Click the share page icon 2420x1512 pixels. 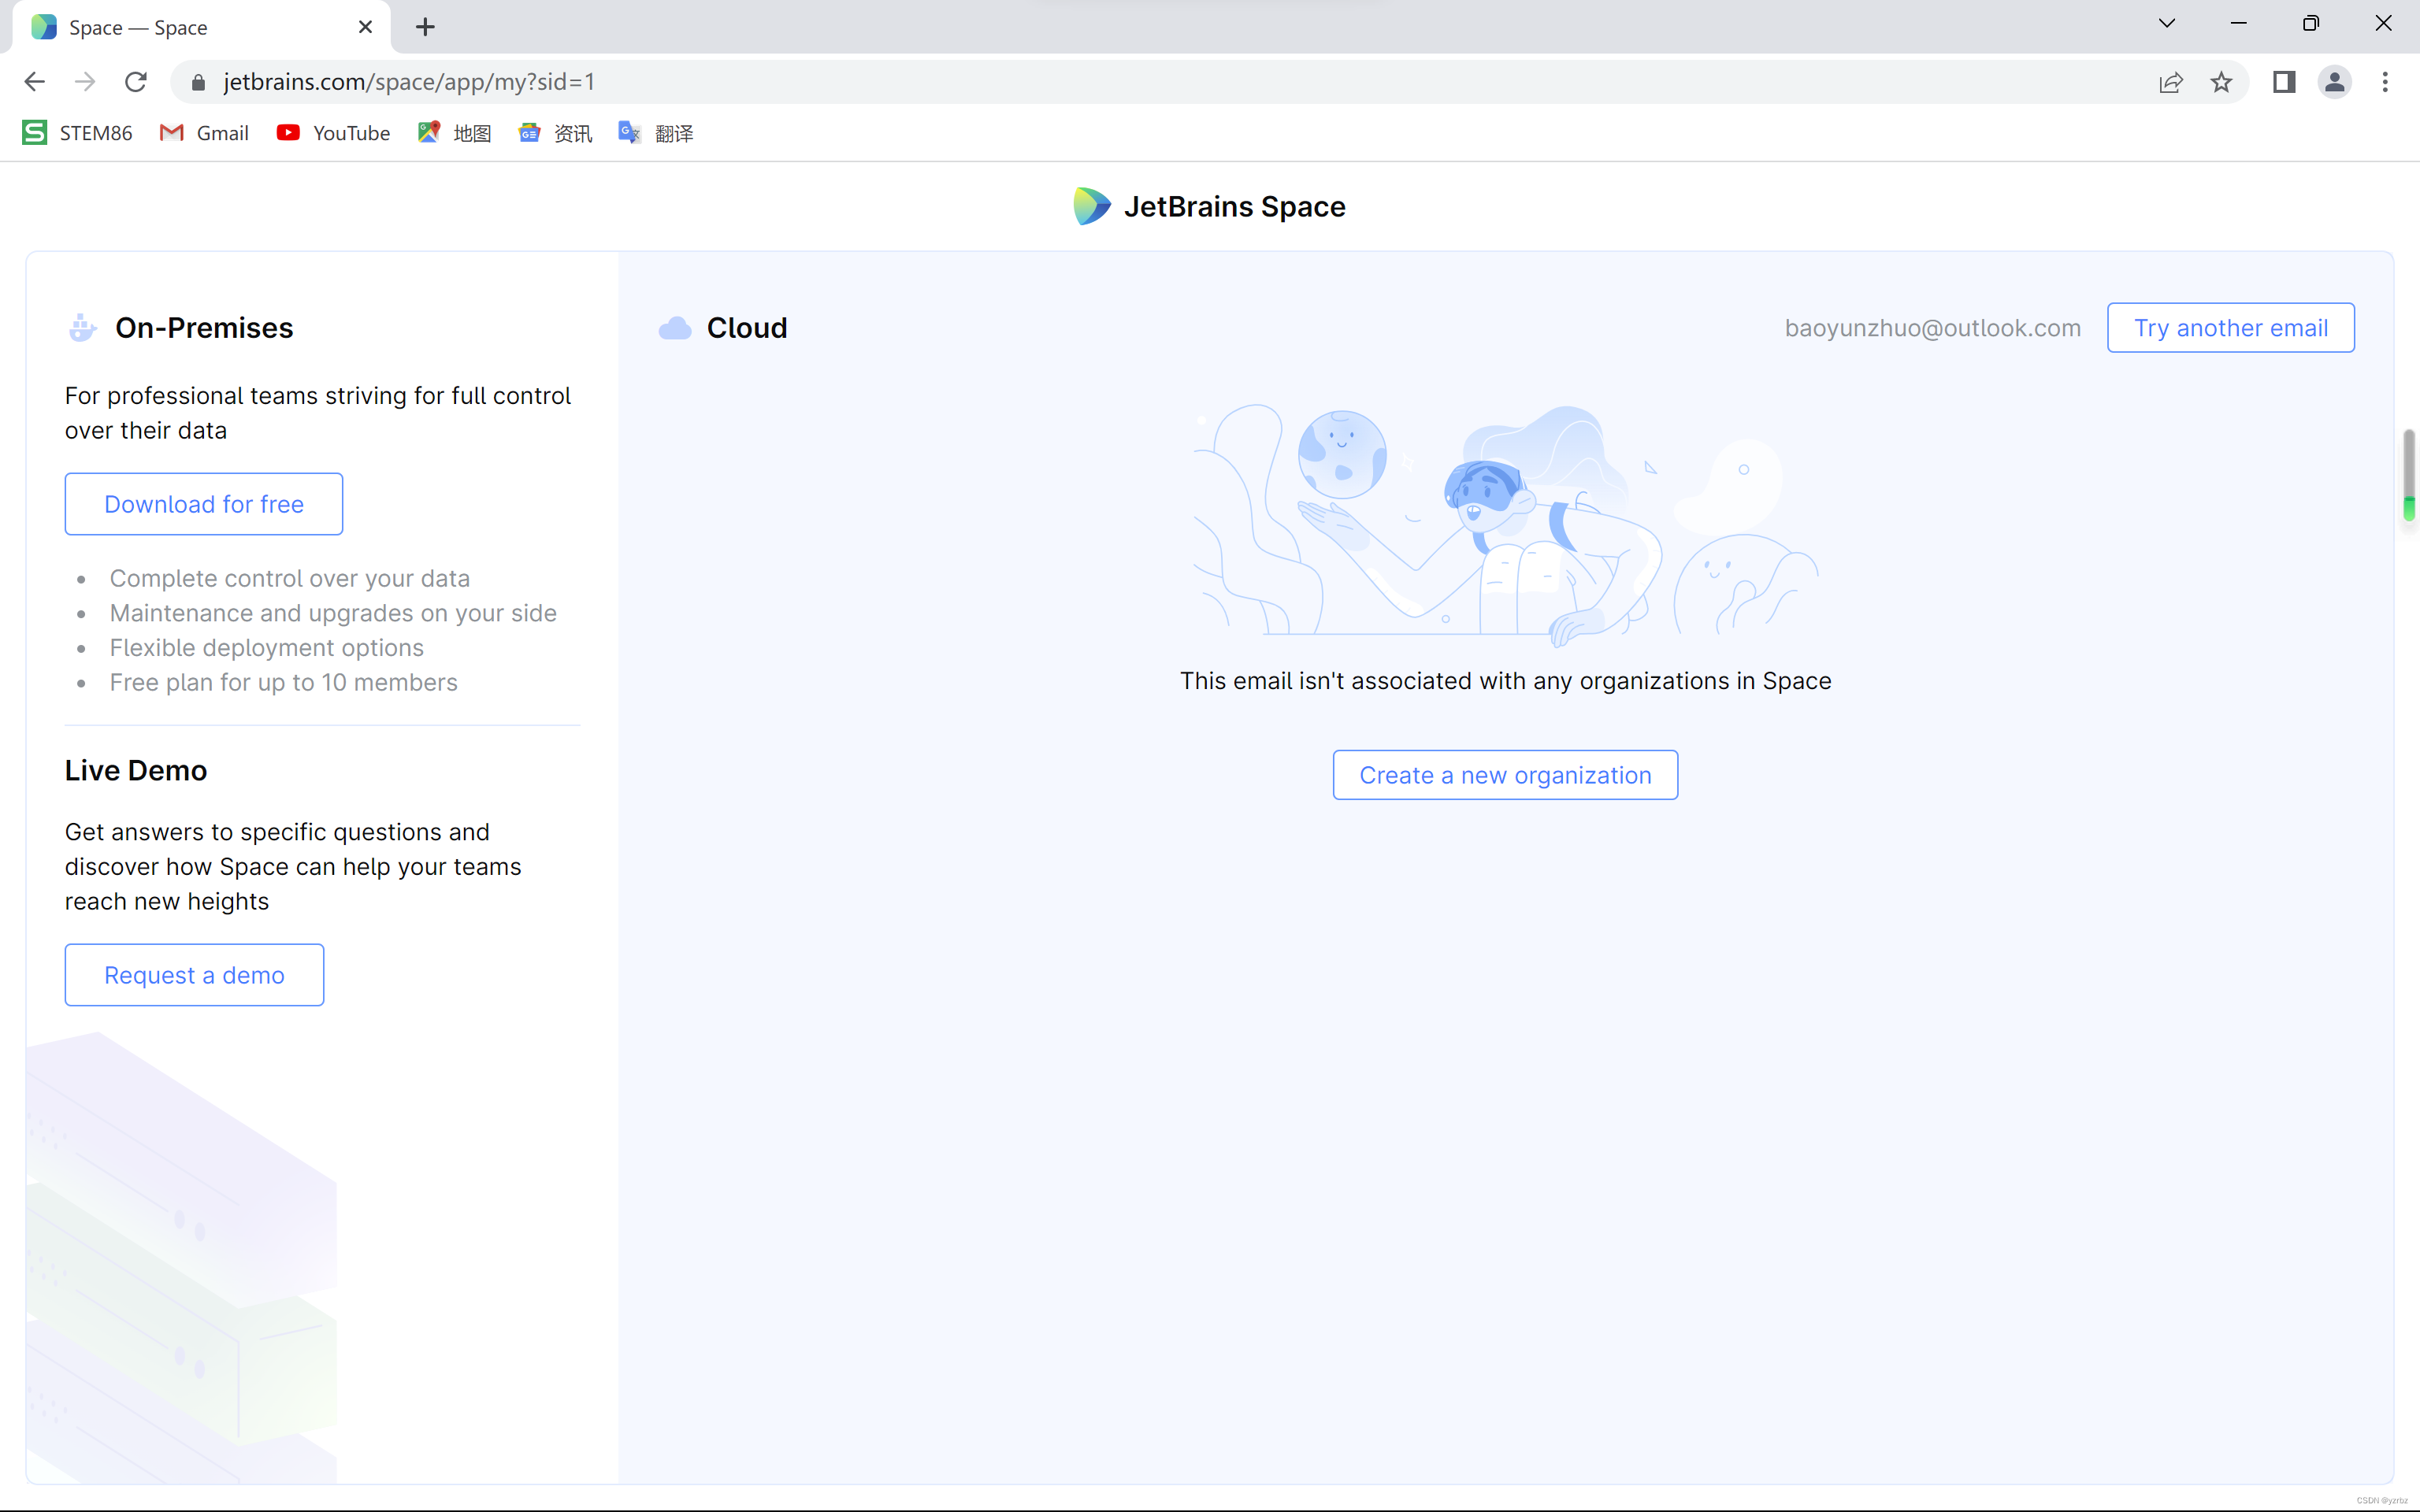pyautogui.click(x=2170, y=82)
